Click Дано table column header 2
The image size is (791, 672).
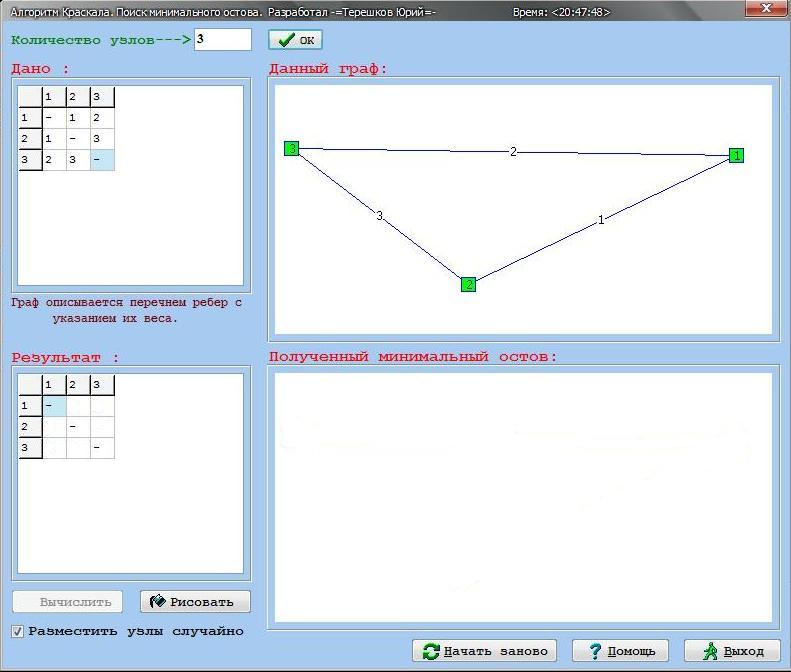[x=78, y=97]
